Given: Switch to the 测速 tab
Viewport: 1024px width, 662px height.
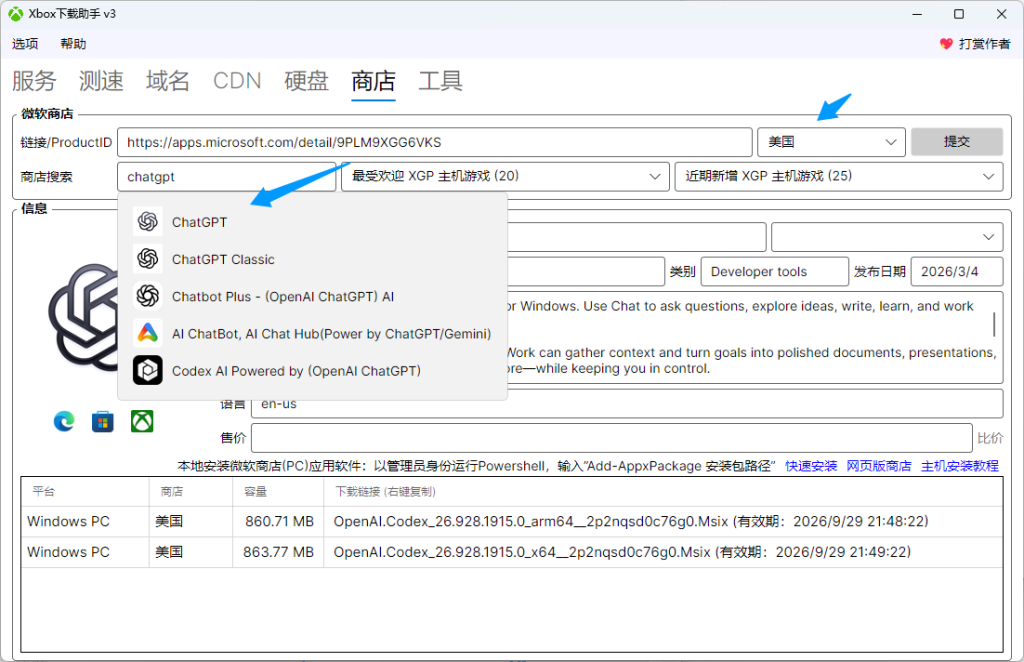Looking at the screenshot, I should [101, 81].
